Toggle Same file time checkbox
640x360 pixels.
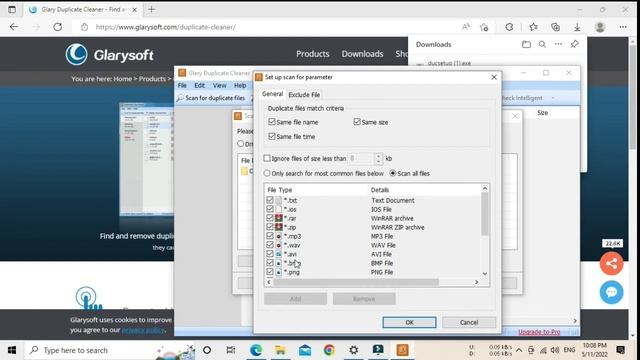(x=272, y=136)
